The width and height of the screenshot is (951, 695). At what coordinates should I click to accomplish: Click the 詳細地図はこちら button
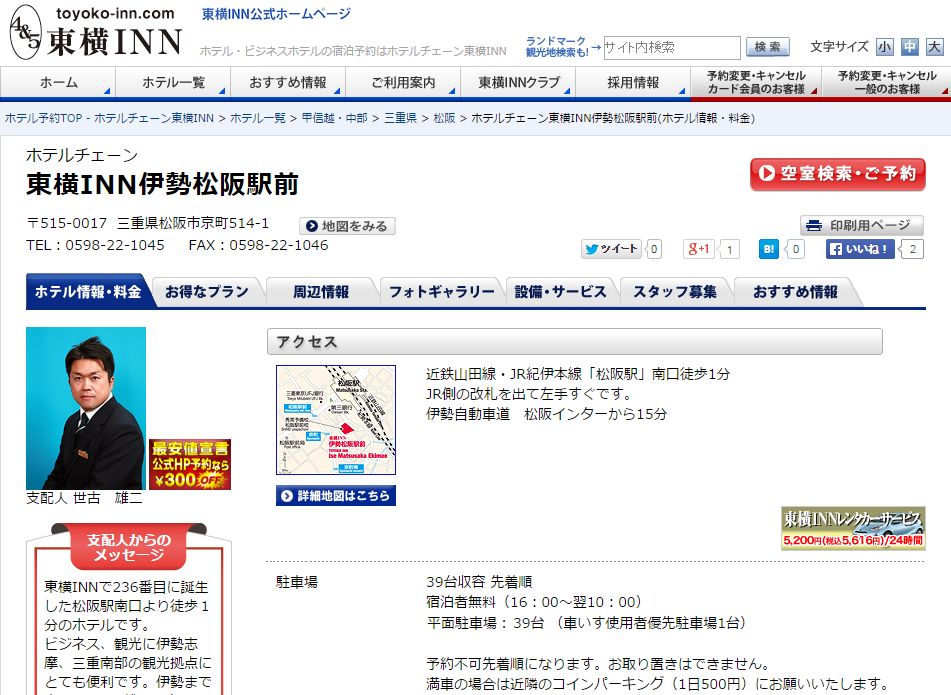(x=336, y=496)
